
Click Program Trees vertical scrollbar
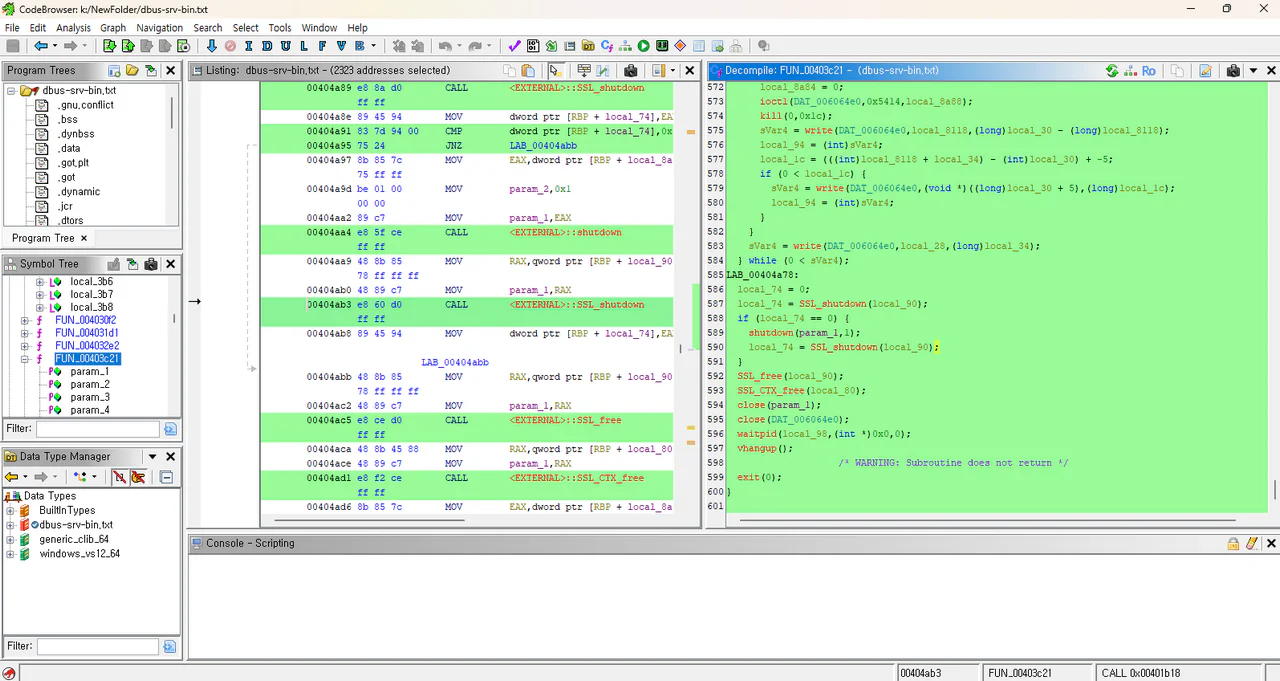coord(172,112)
